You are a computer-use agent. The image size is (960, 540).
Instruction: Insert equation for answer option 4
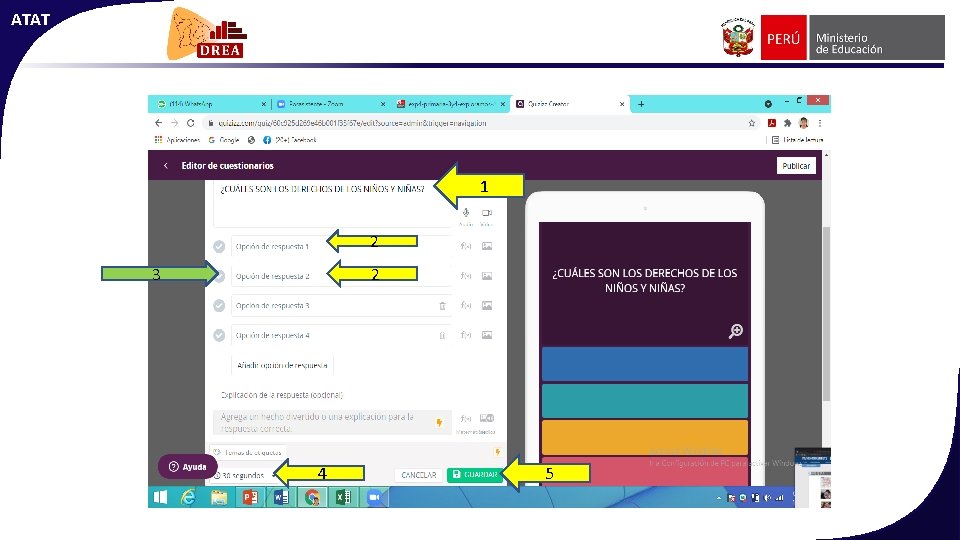(x=466, y=335)
